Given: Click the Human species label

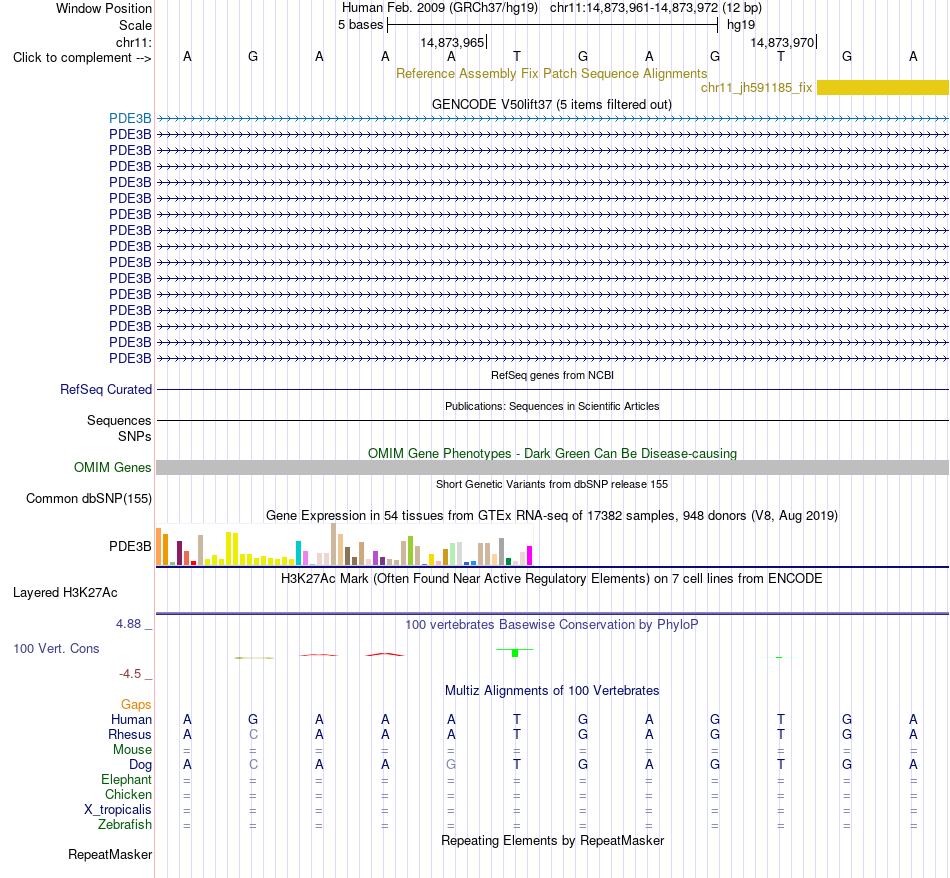Looking at the screenshot, I should (x=131, y=719).
